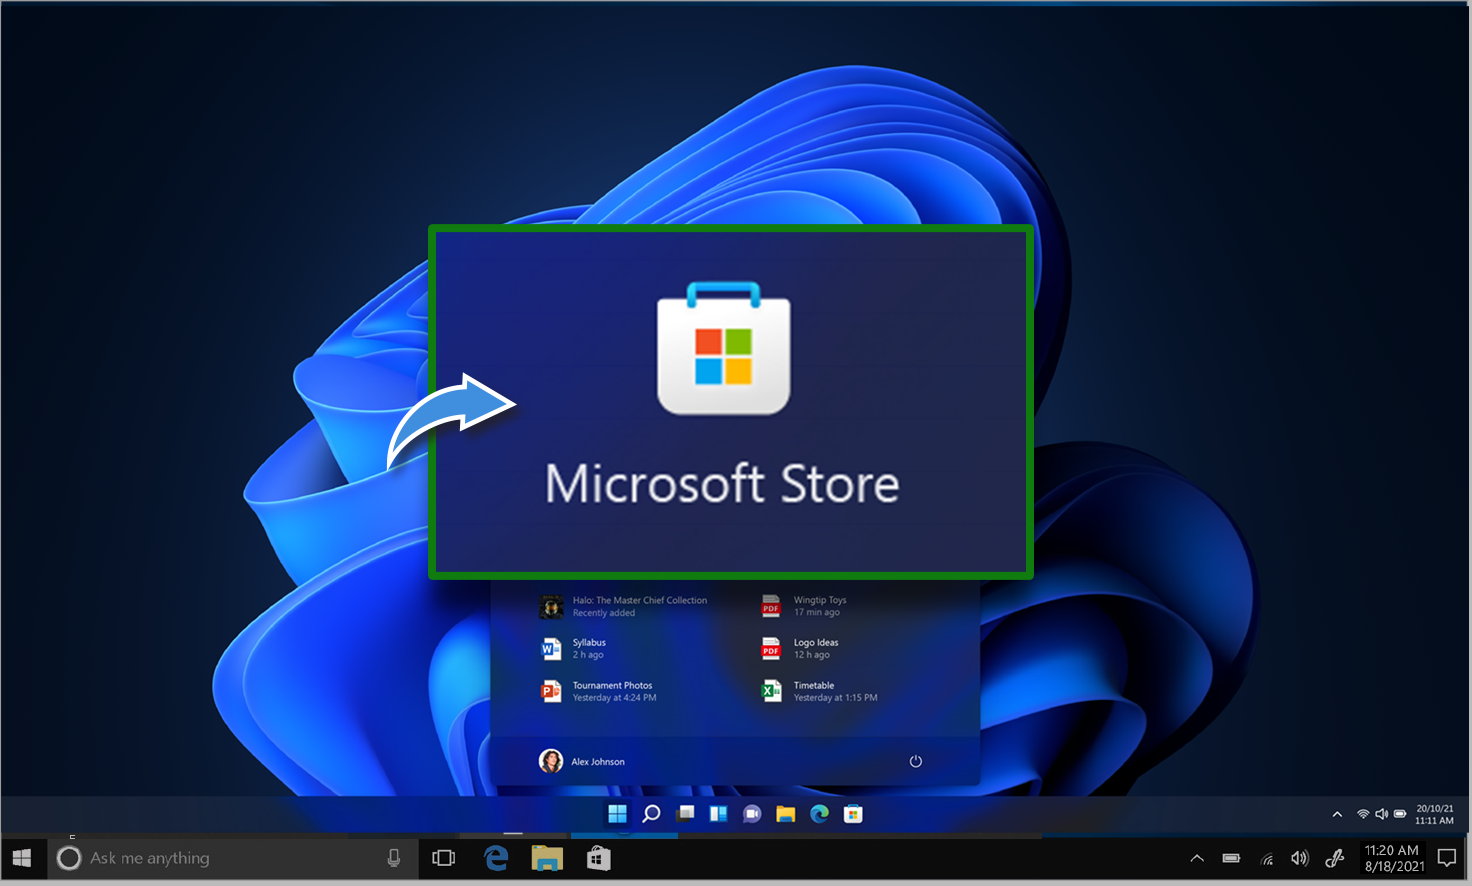
Task: Click the Cortana microphone icon
Action: [x=394, y=858]
